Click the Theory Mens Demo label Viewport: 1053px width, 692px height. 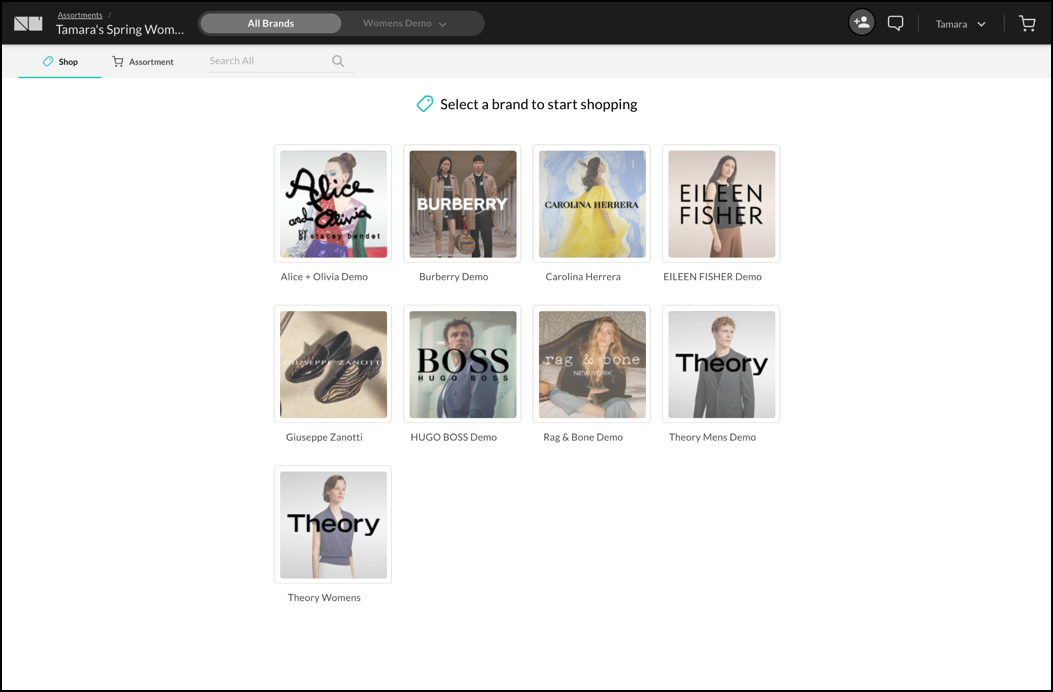(x=713, y=437)
